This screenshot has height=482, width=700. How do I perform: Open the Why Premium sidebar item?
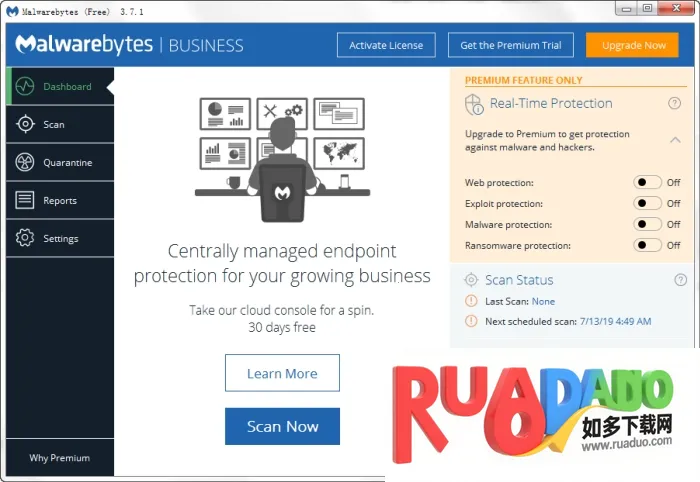click(59, 458)
